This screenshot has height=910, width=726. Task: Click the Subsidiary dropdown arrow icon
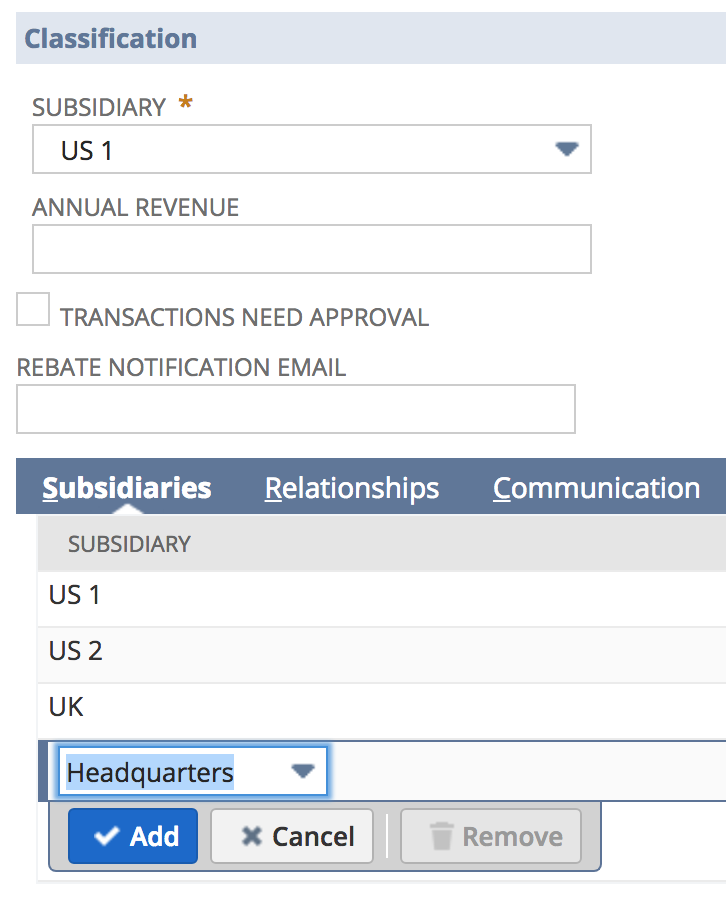(566, 149)
